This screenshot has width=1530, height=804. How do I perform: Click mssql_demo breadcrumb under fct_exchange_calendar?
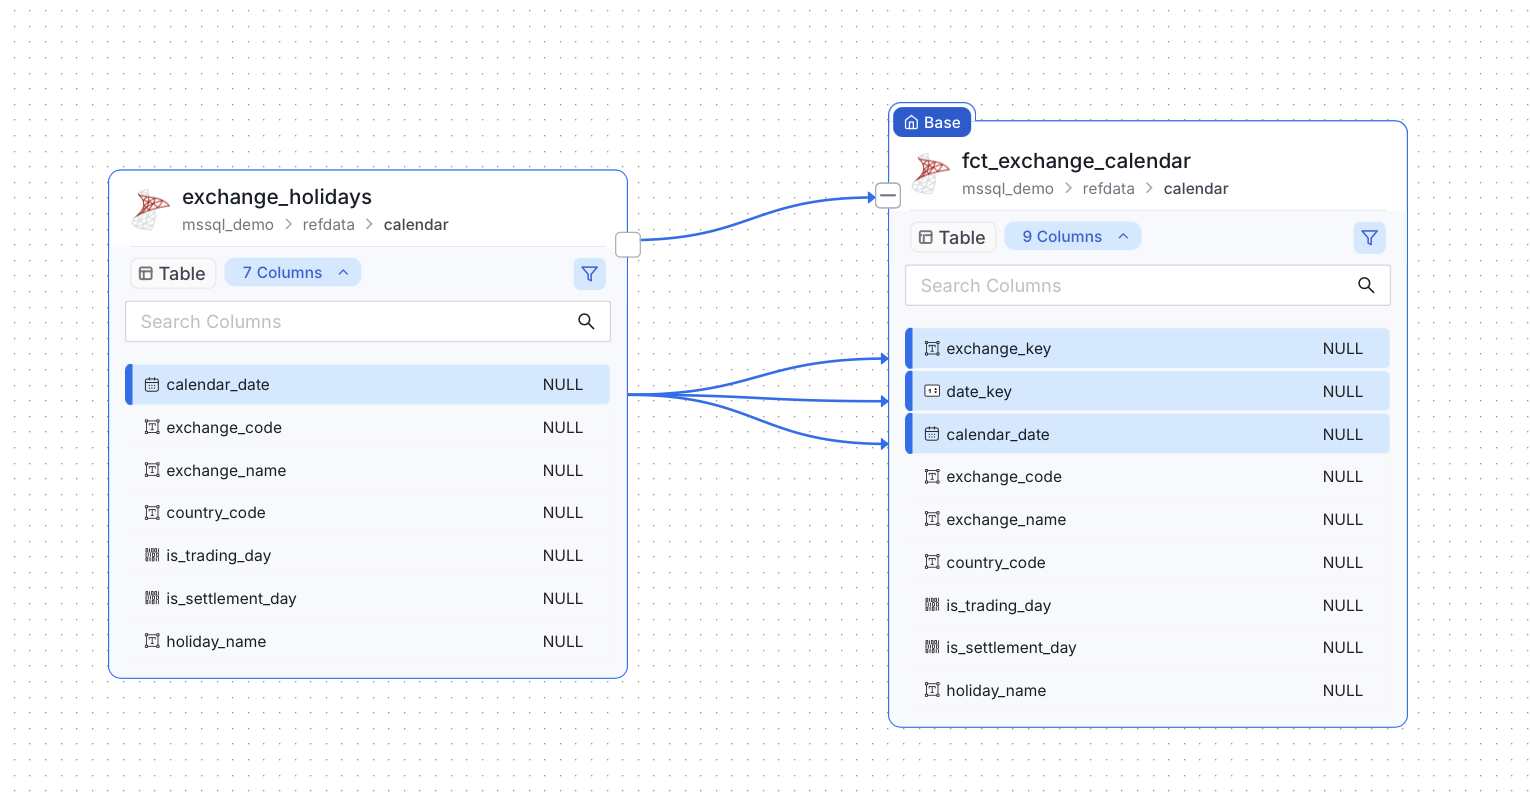pyautogui.click(x=1008, y=189)
